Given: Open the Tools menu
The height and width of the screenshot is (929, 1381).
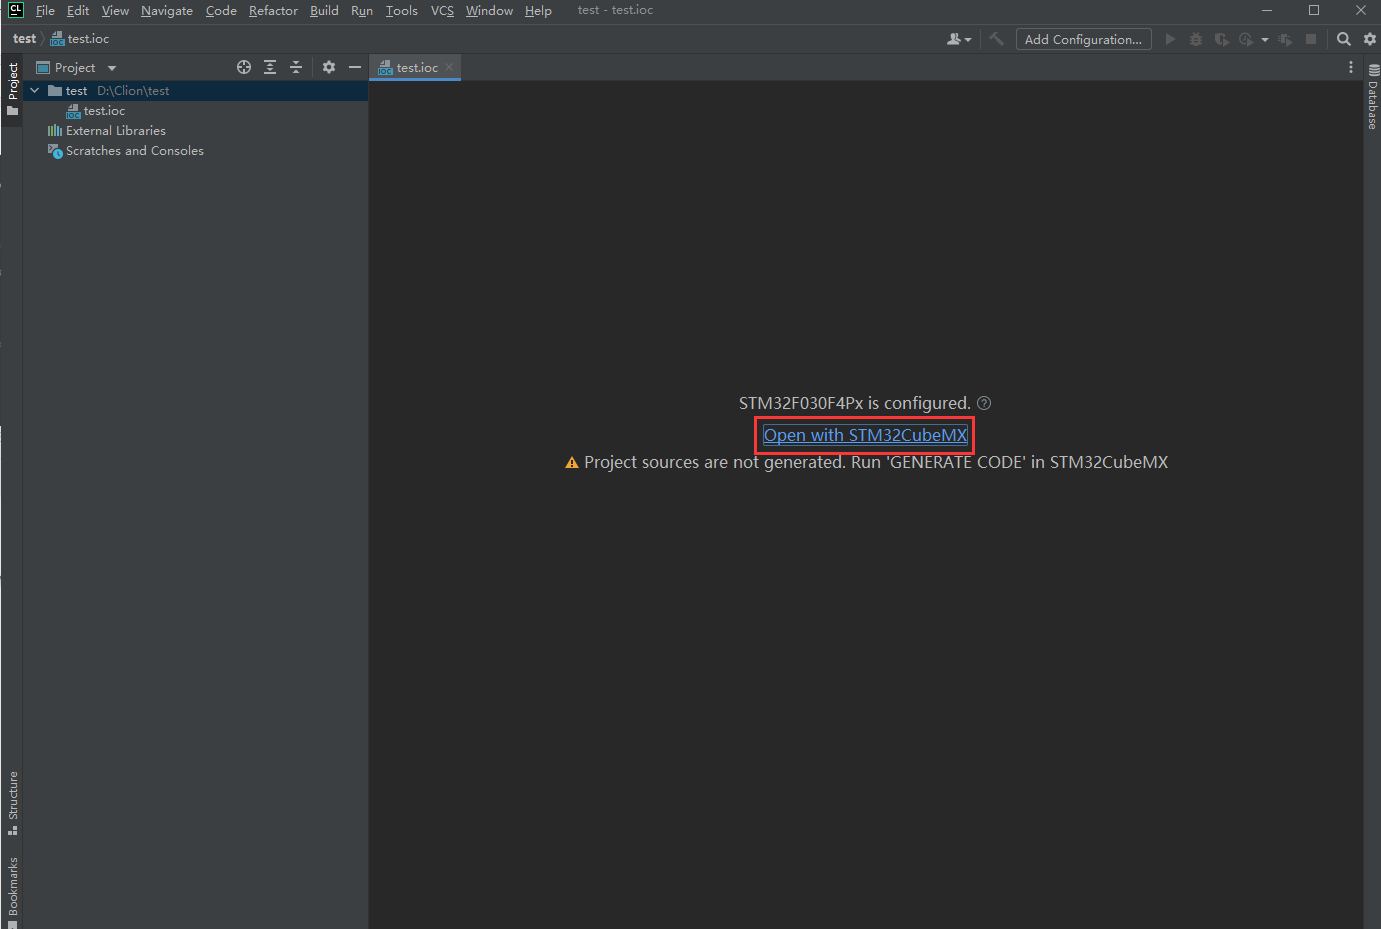Looking at the screenshot, I should tap(402, 10).
